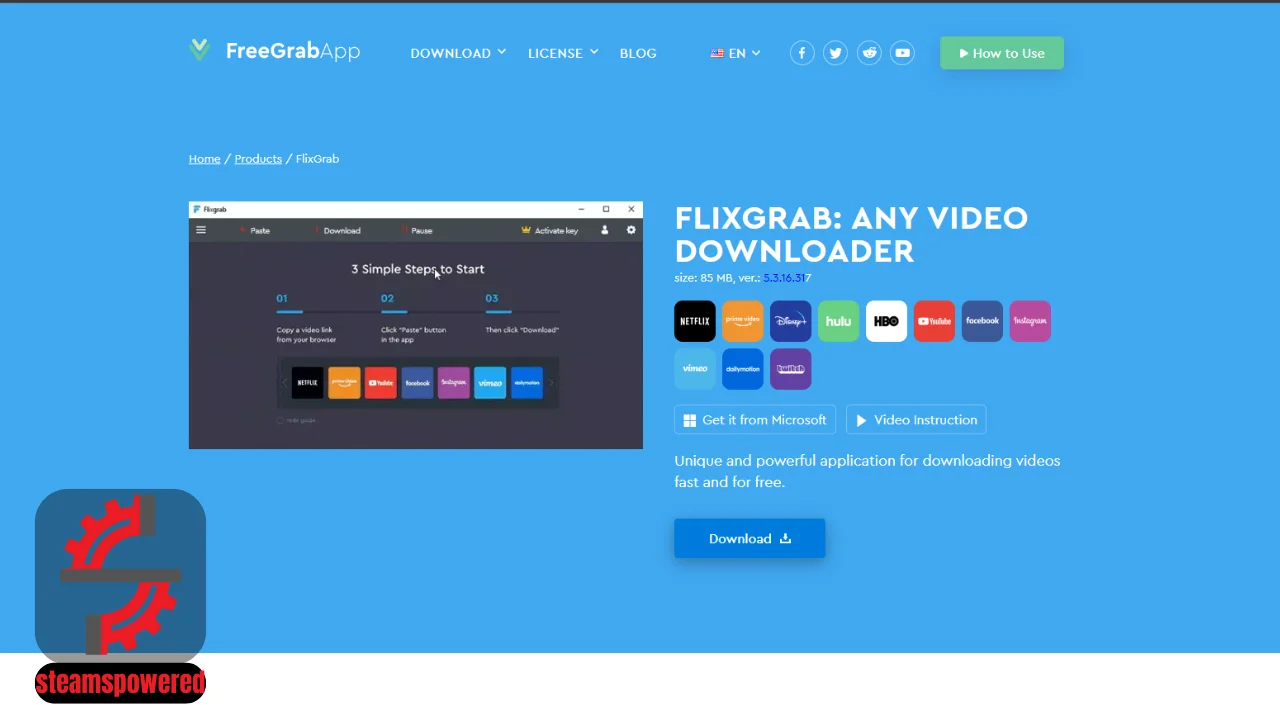Image resolution: width=1280 pixels, height=720 pixels.
Task: Click settings gear in FlixGrab app preview
Action: [631, 230]
